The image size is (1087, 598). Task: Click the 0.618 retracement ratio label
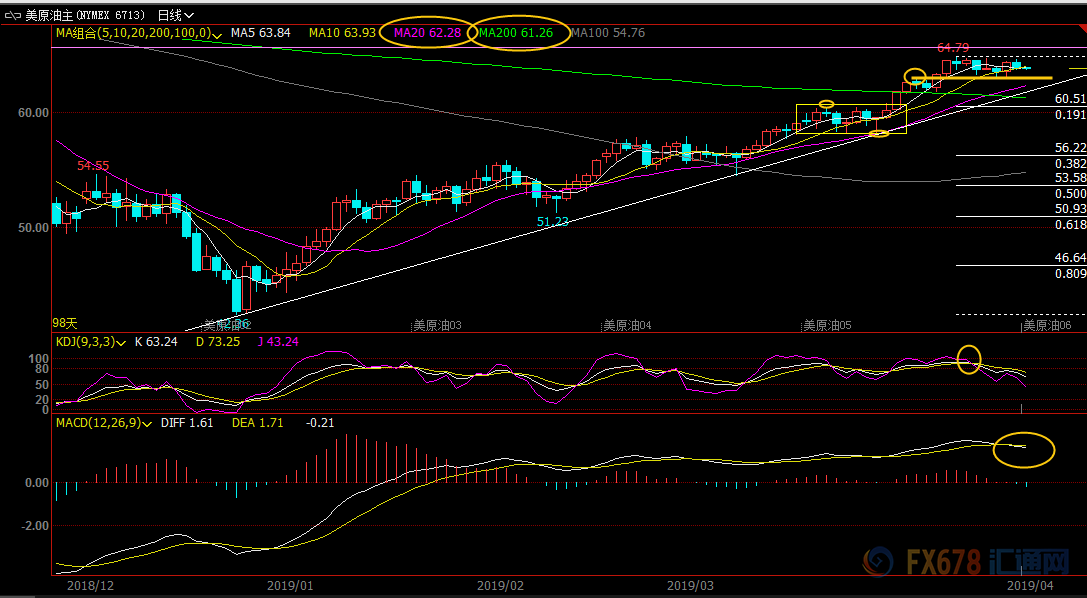coord(1070,225)
